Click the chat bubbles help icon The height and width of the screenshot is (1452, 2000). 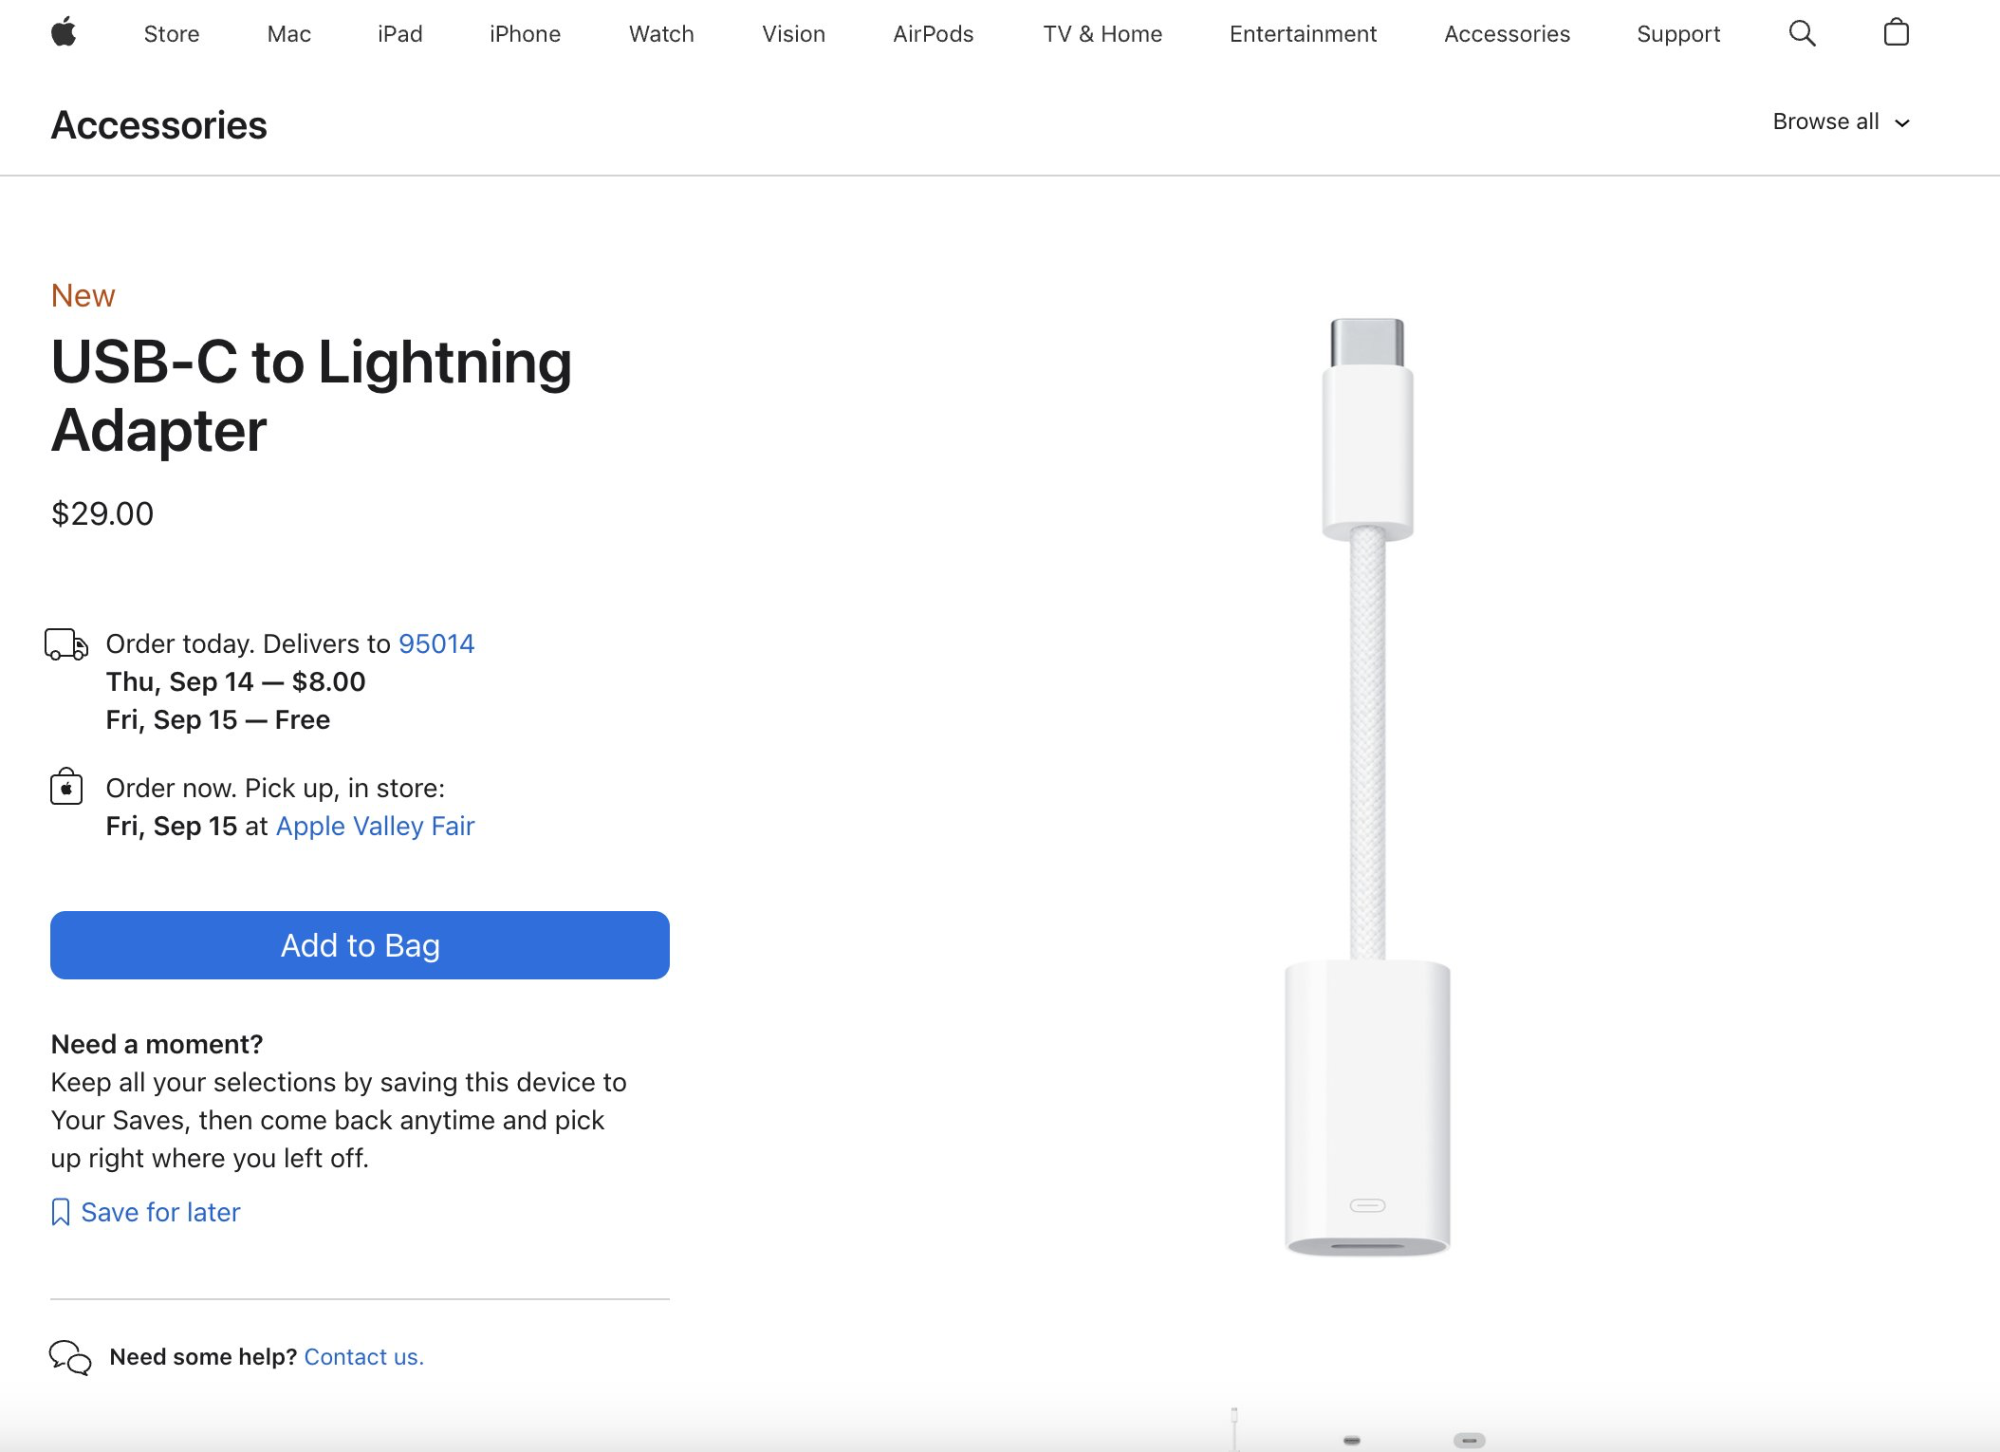tap(70, 1357)
